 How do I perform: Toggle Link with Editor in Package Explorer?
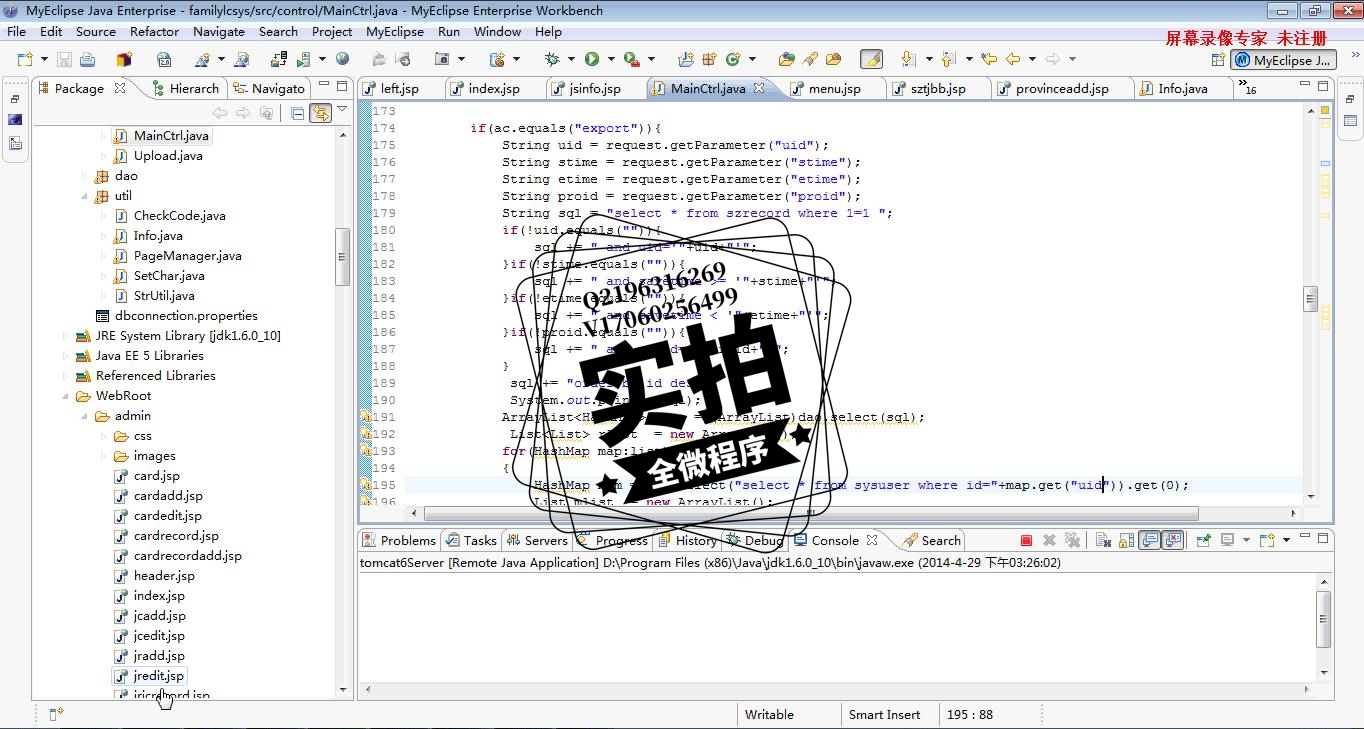pos(320,113)
